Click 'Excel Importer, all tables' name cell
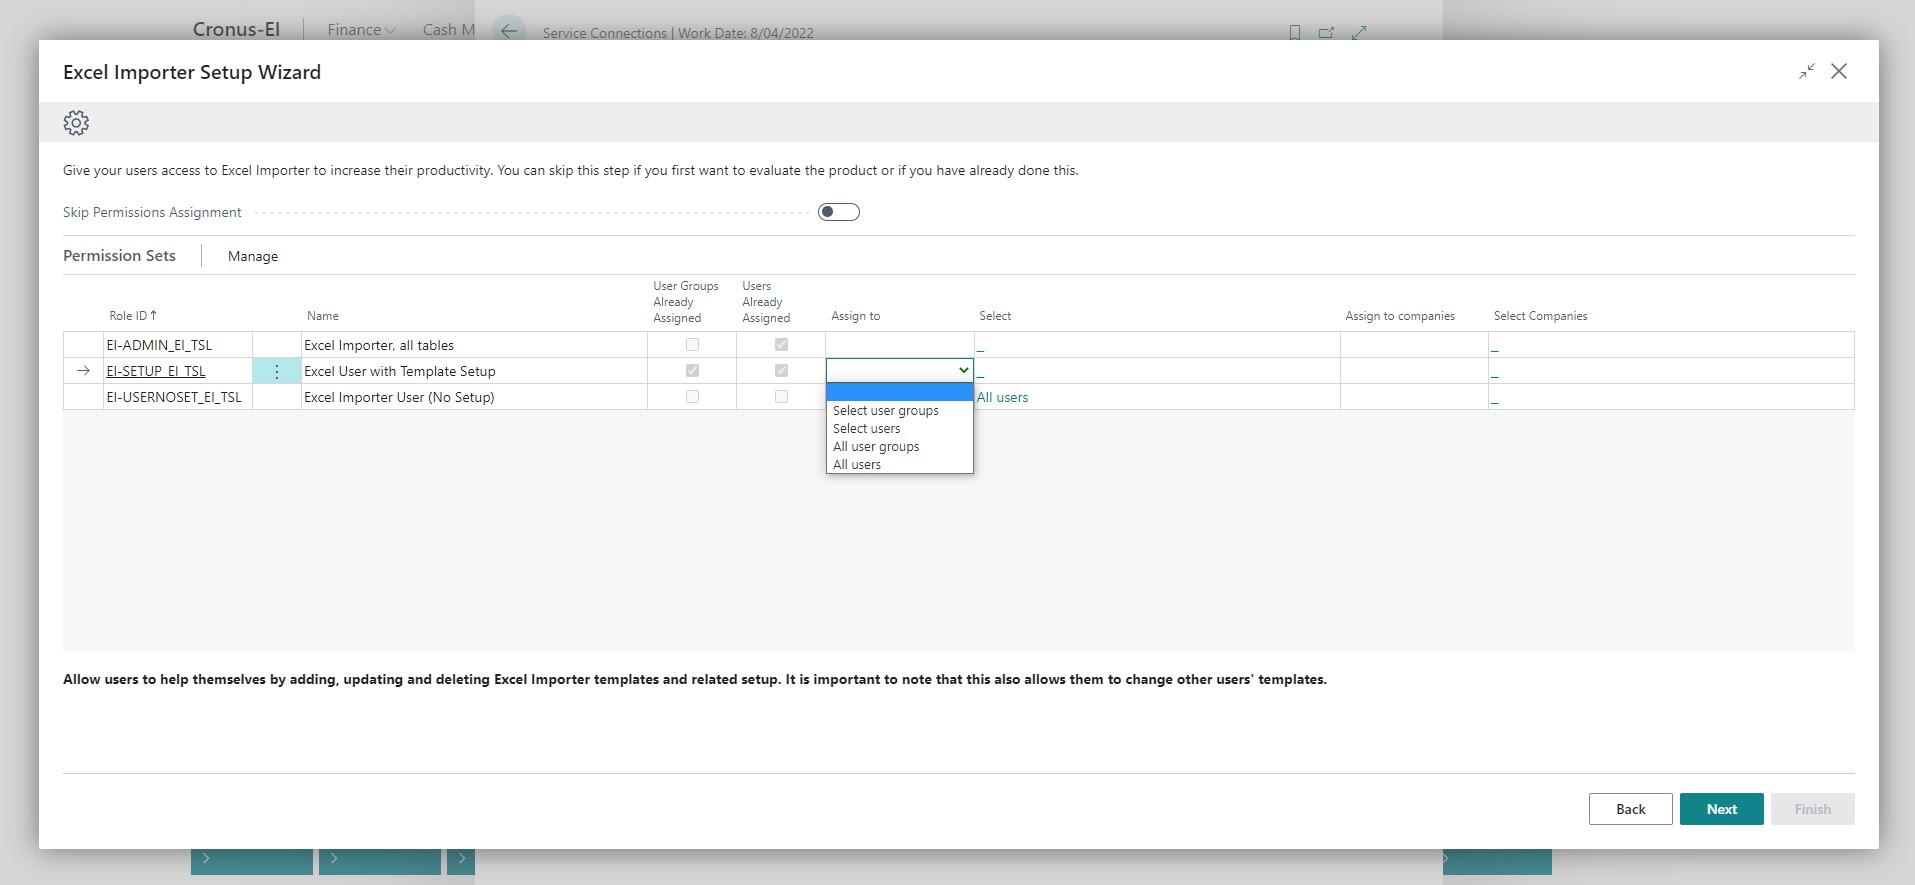 click(x=474, y=345)
